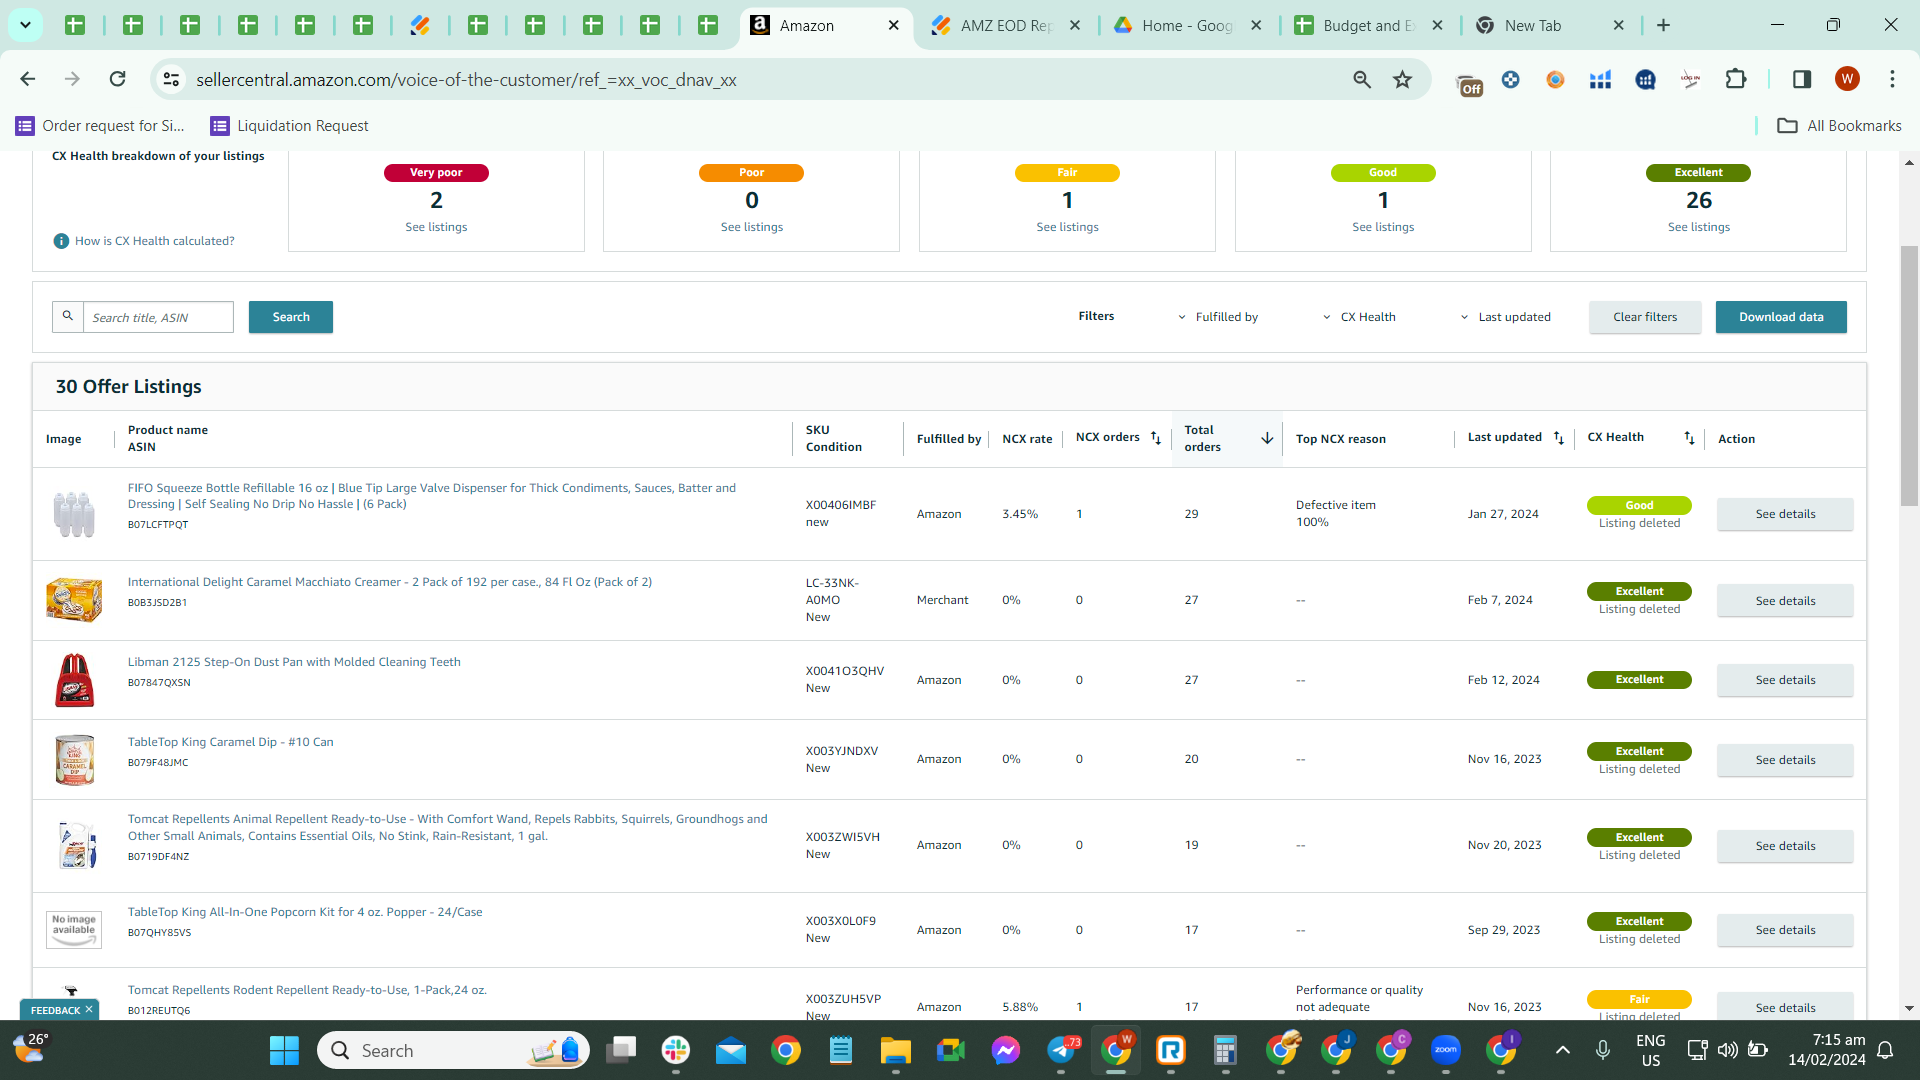1920x1080 pixels.
Task: Open Mail app from taskbar
Action: click(x=731, y=1050)
